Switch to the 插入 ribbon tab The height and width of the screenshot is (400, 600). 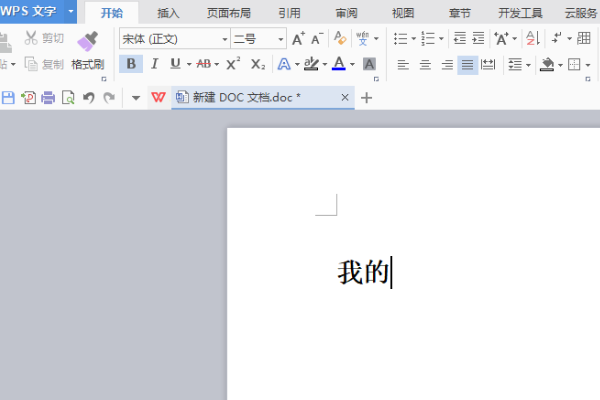168,13
